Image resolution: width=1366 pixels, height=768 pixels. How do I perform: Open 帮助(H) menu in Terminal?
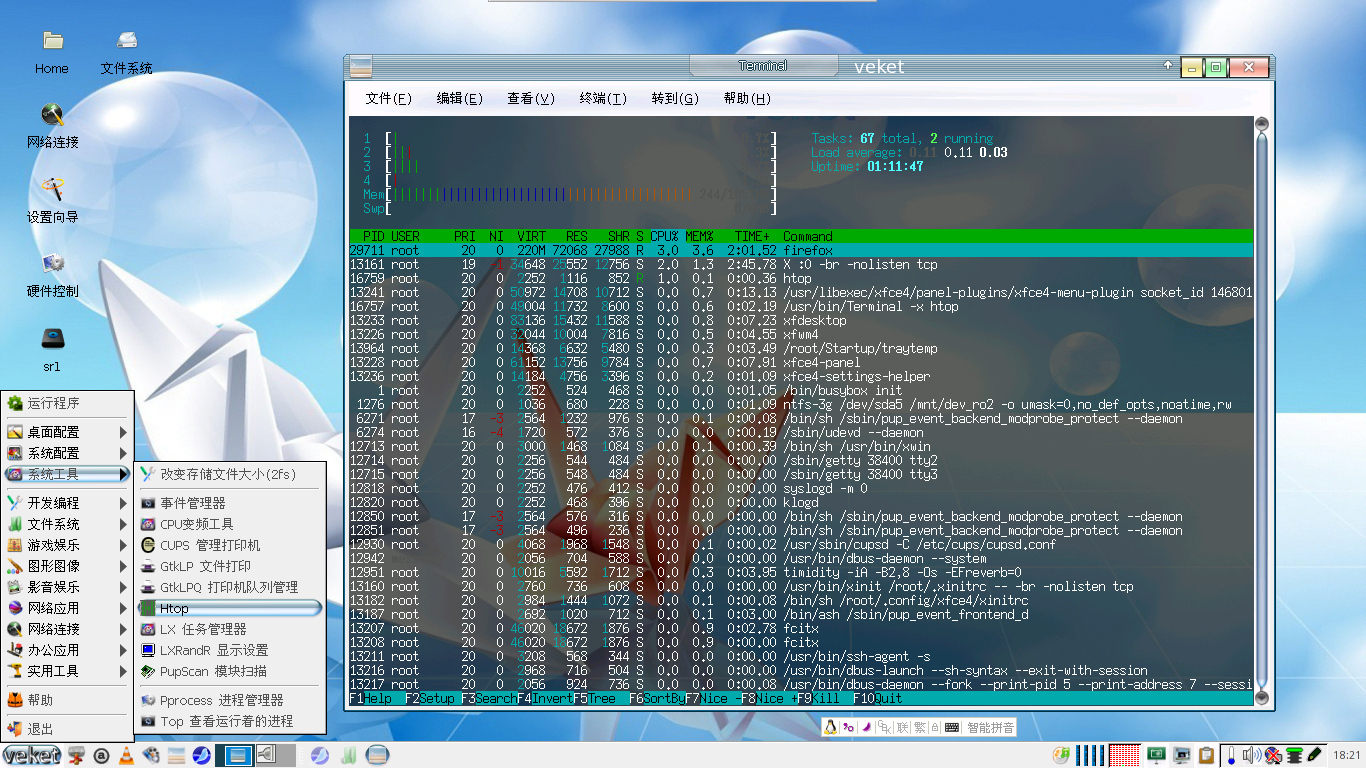click(x=747, y=98)
